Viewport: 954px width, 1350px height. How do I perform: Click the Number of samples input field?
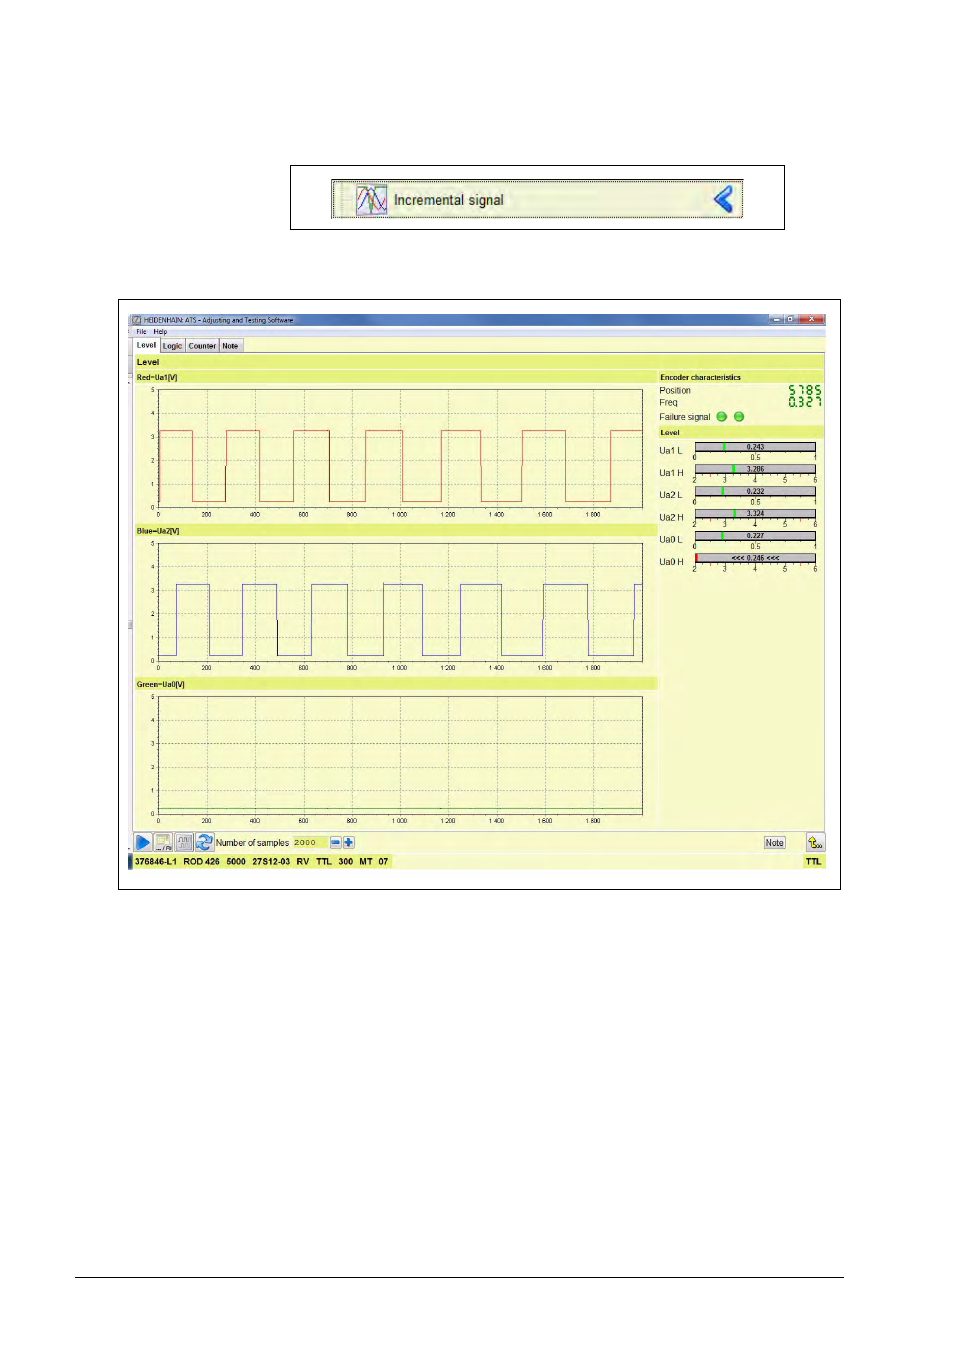coord(309,843)
